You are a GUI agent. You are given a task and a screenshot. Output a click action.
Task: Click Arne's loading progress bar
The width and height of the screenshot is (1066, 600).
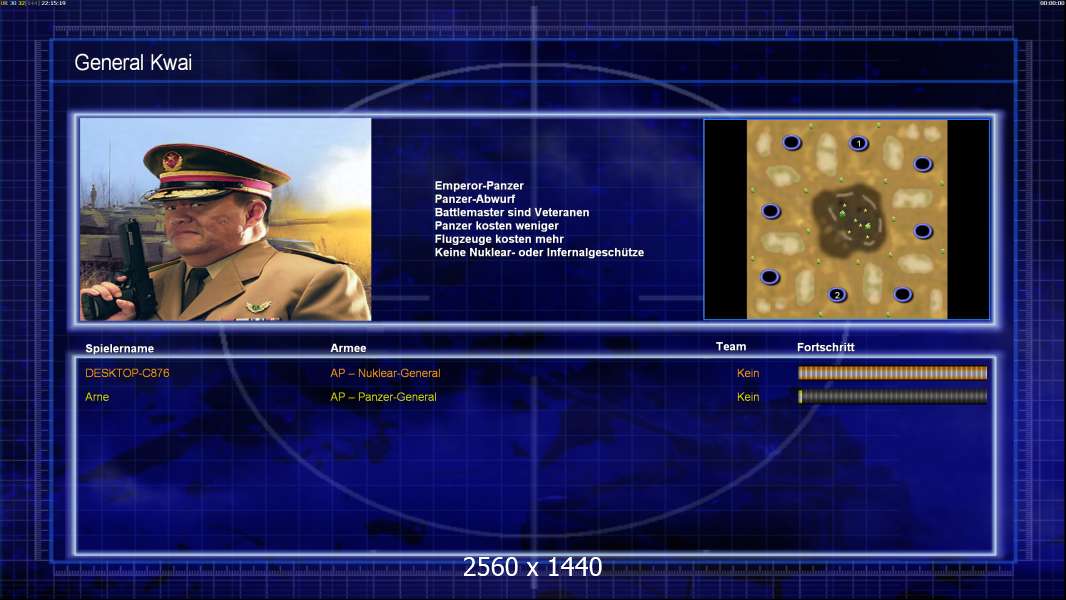point(893,396)
